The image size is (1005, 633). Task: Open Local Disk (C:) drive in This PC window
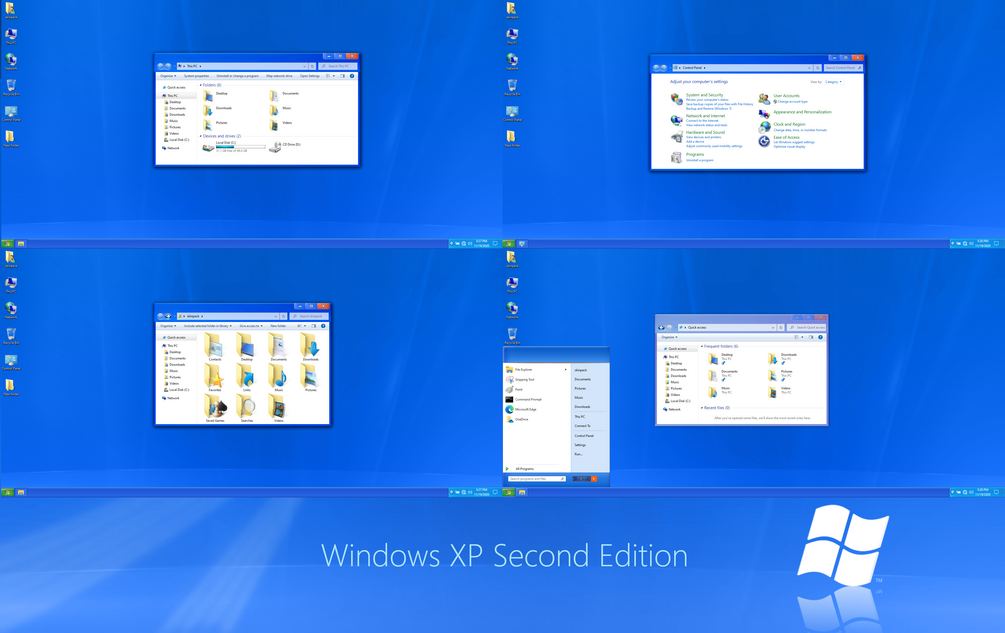[x=234, y=147]
